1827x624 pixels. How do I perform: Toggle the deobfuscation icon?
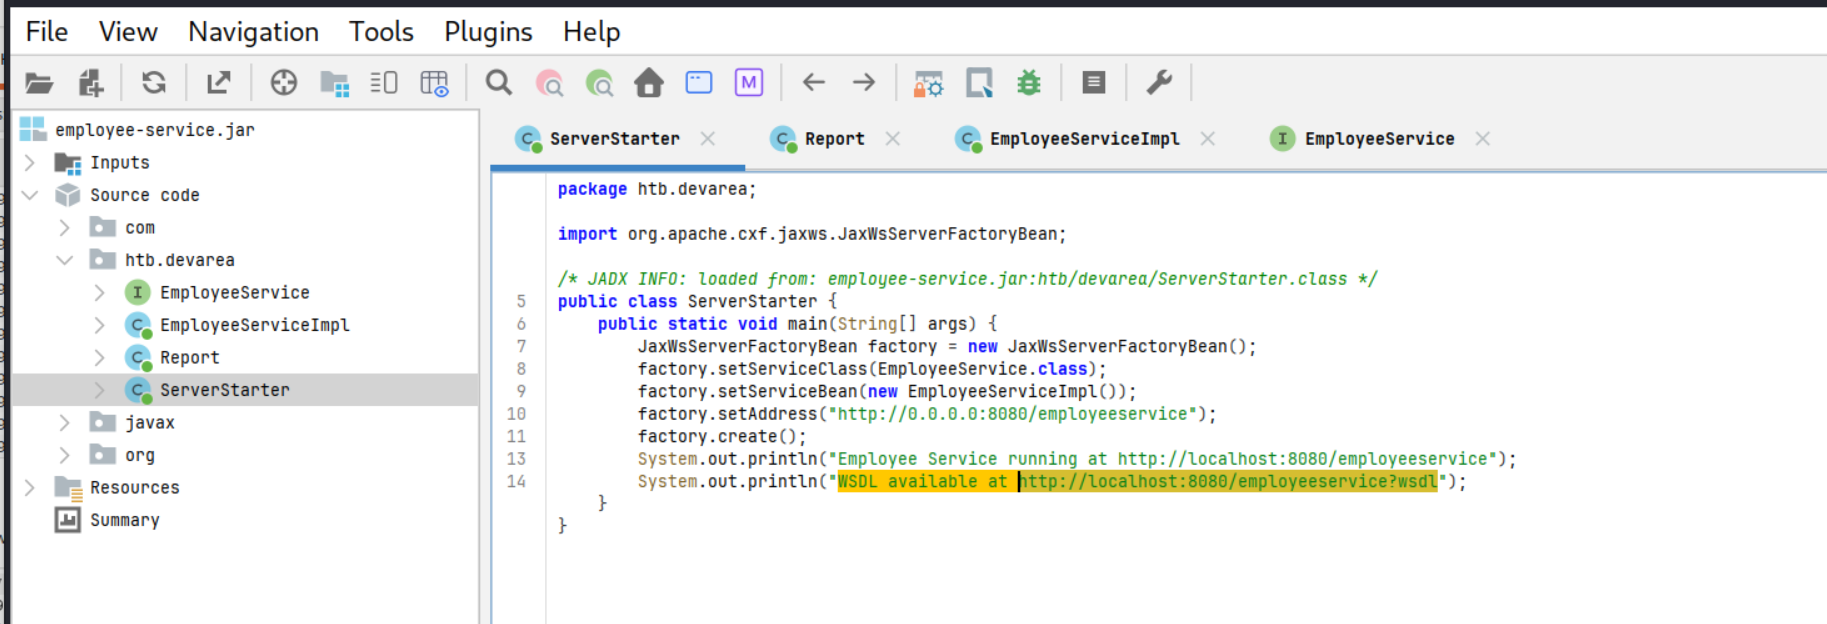[928, 83]
